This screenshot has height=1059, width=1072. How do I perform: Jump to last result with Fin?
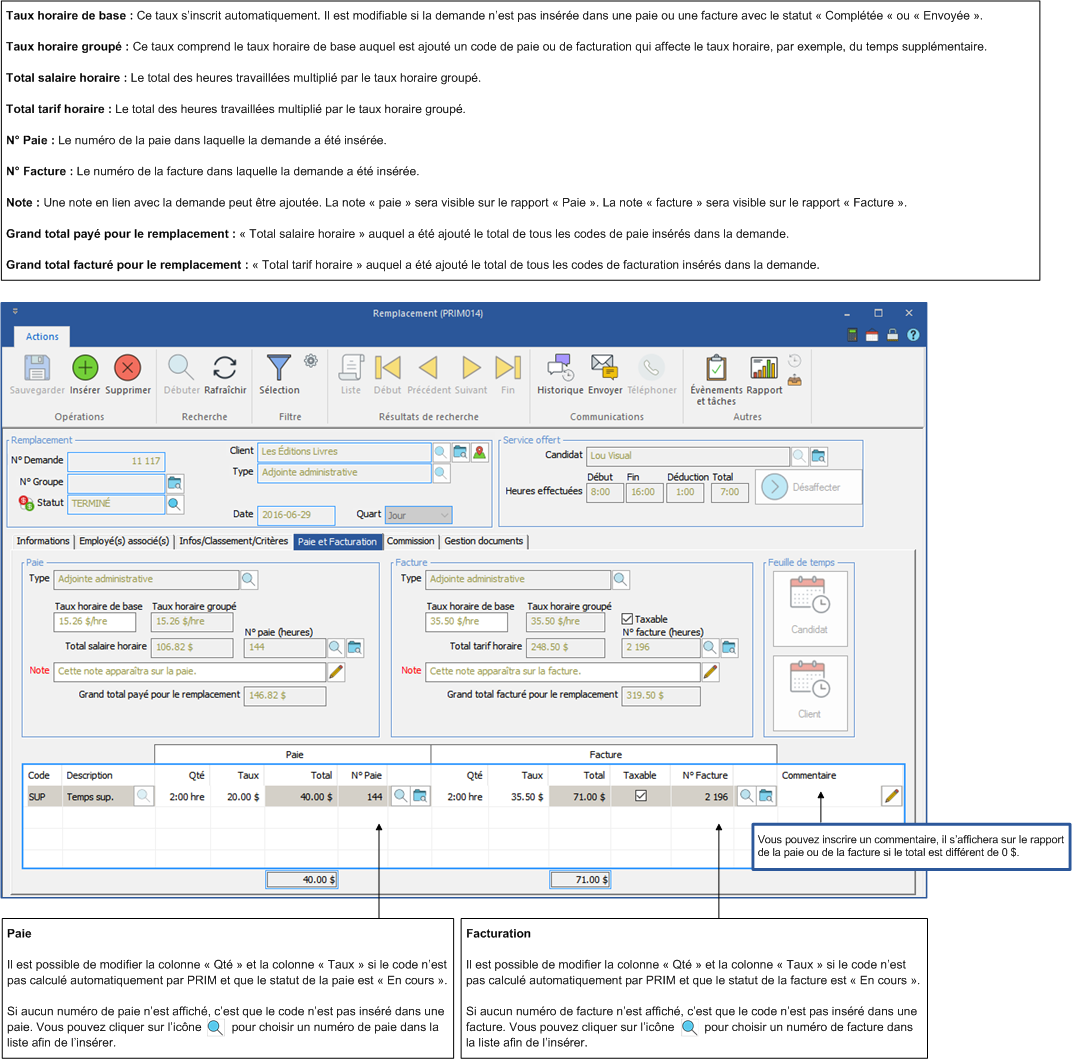[508, 368]
